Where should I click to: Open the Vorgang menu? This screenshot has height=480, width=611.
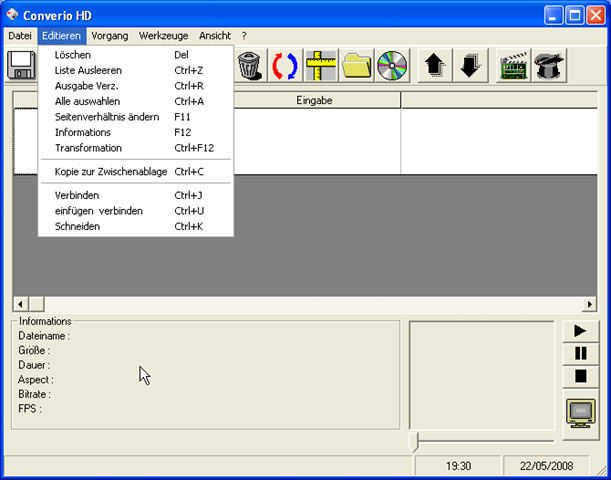[x=110, y=36]
